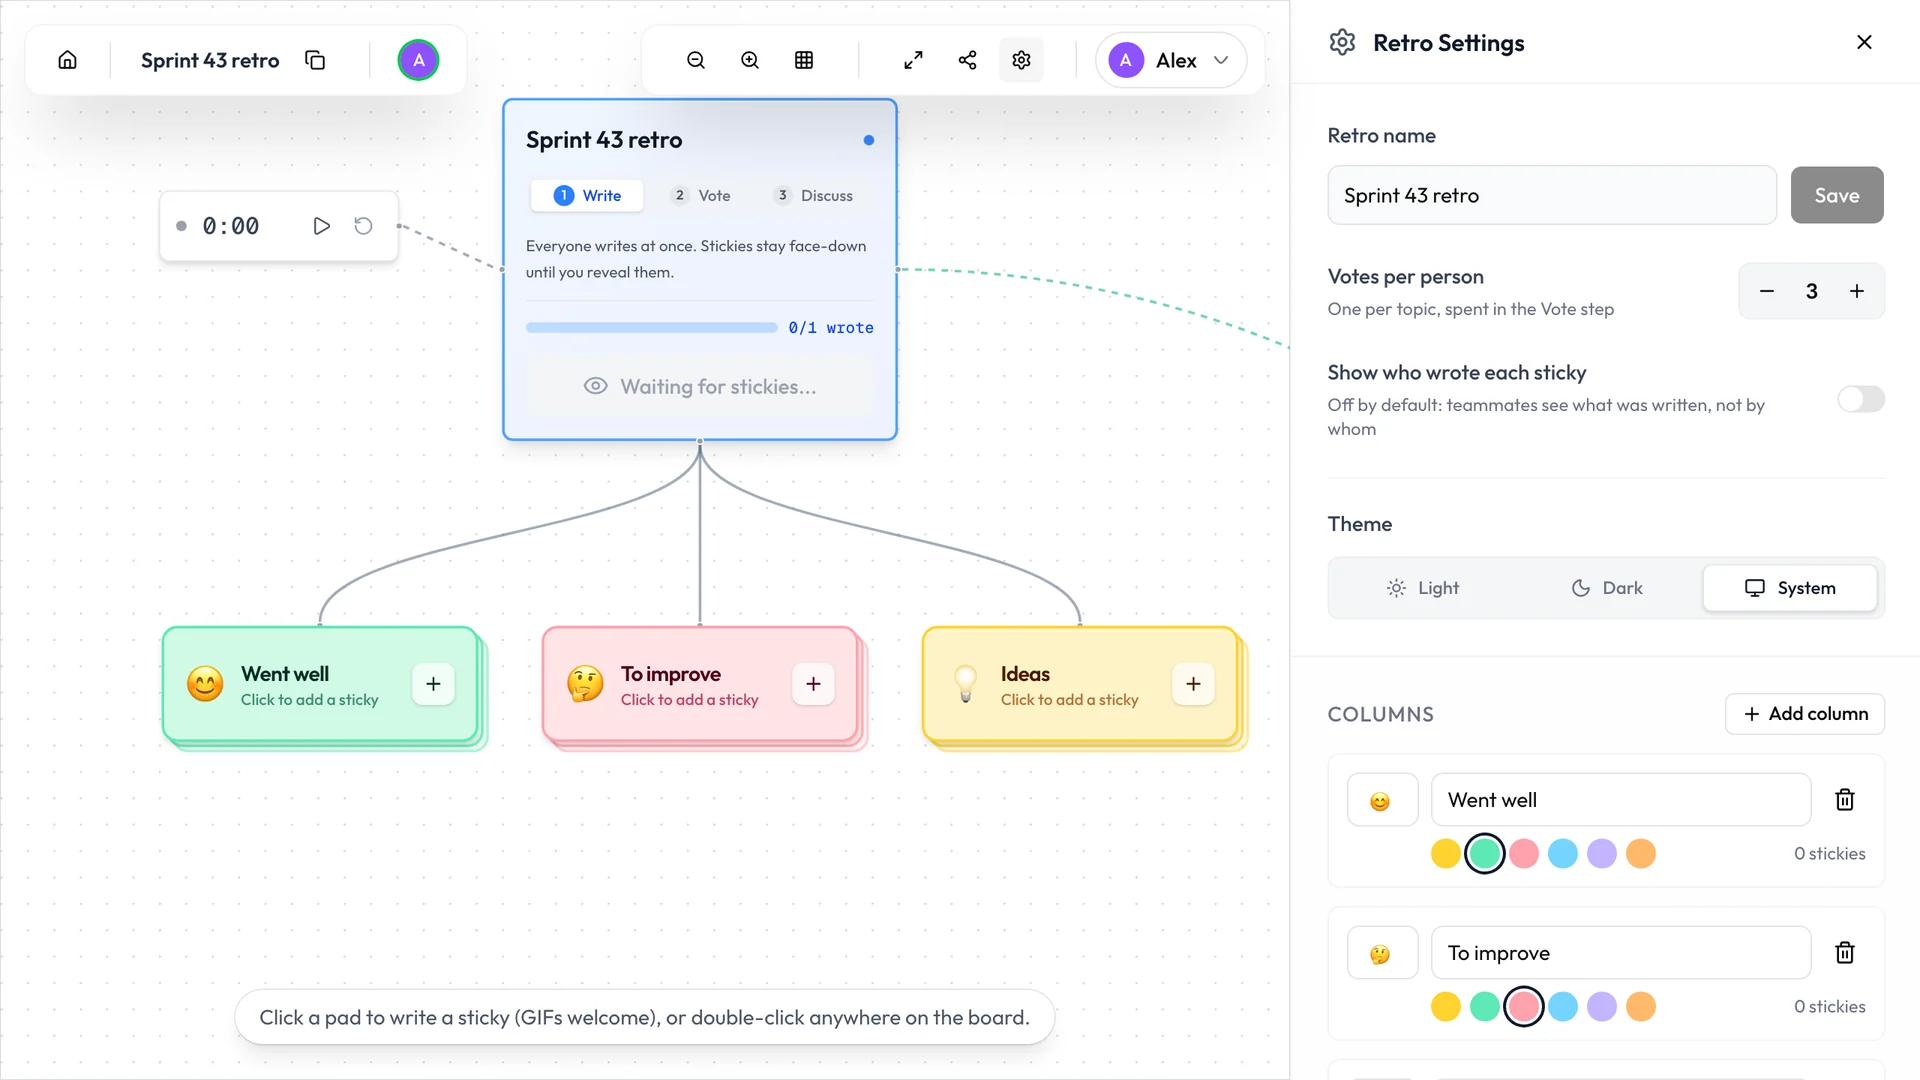Open the Alex user dropdown

point(1171,60)
